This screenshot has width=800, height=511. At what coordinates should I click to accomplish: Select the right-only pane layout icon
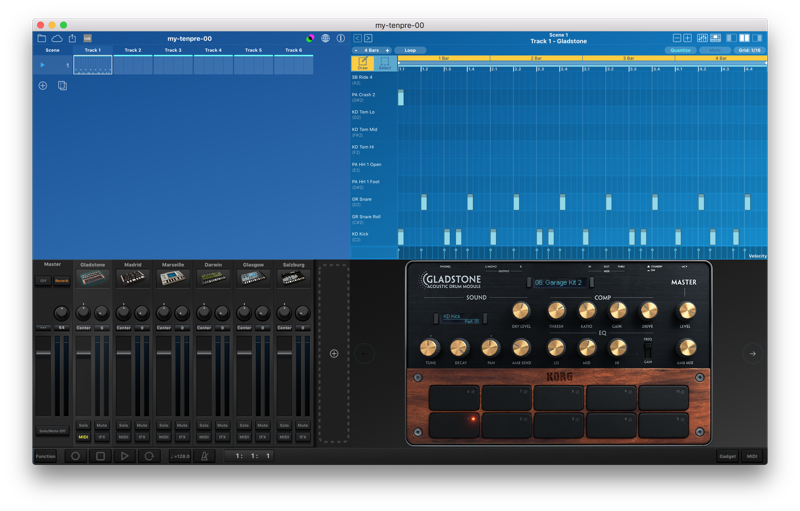pos(758,38)
